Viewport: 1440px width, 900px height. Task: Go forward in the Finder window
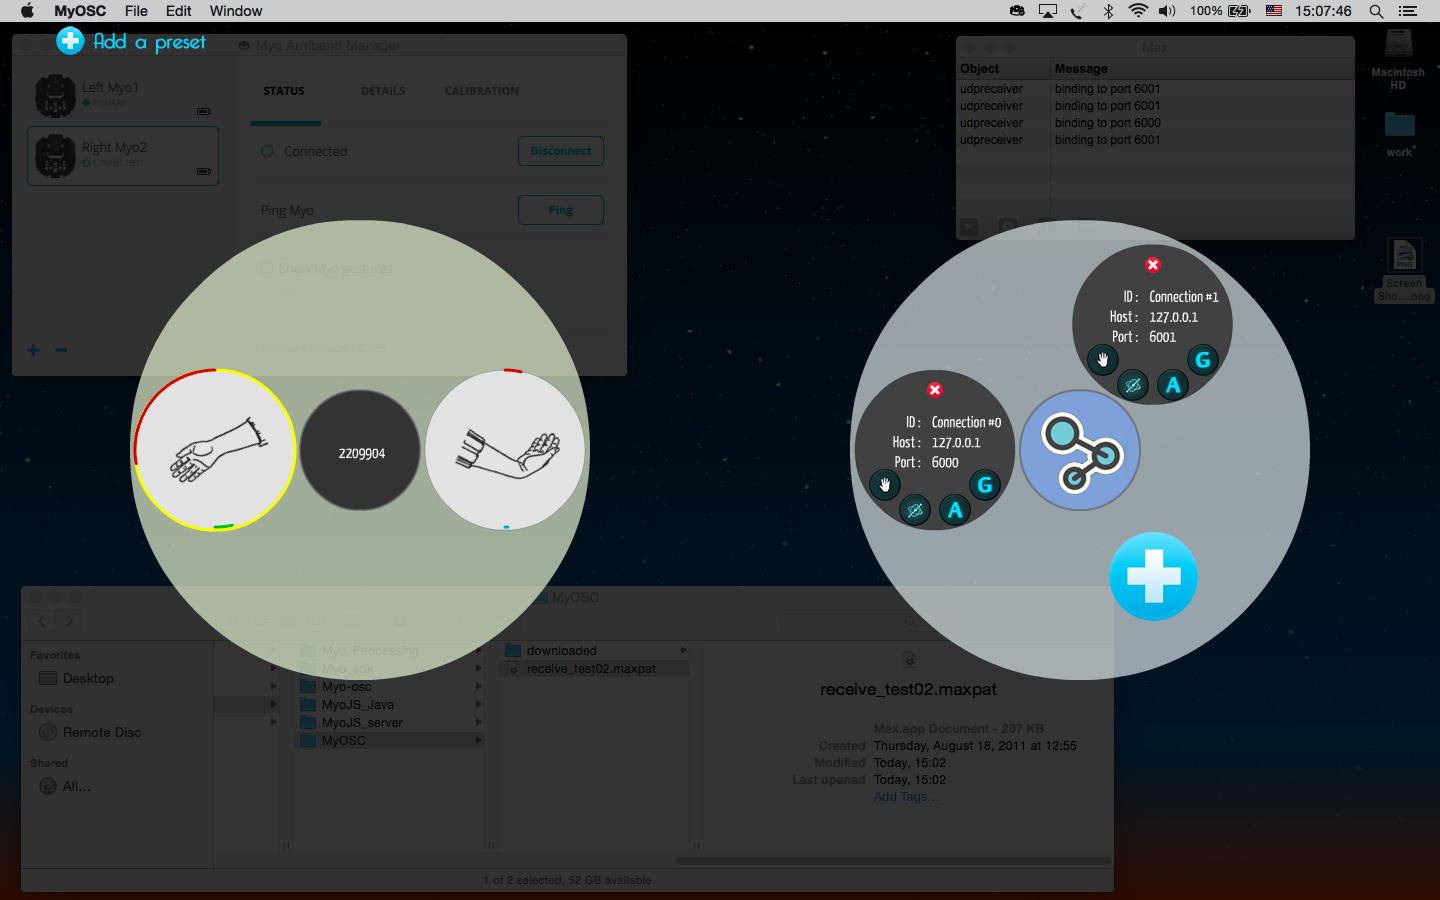tap(70, 621)
